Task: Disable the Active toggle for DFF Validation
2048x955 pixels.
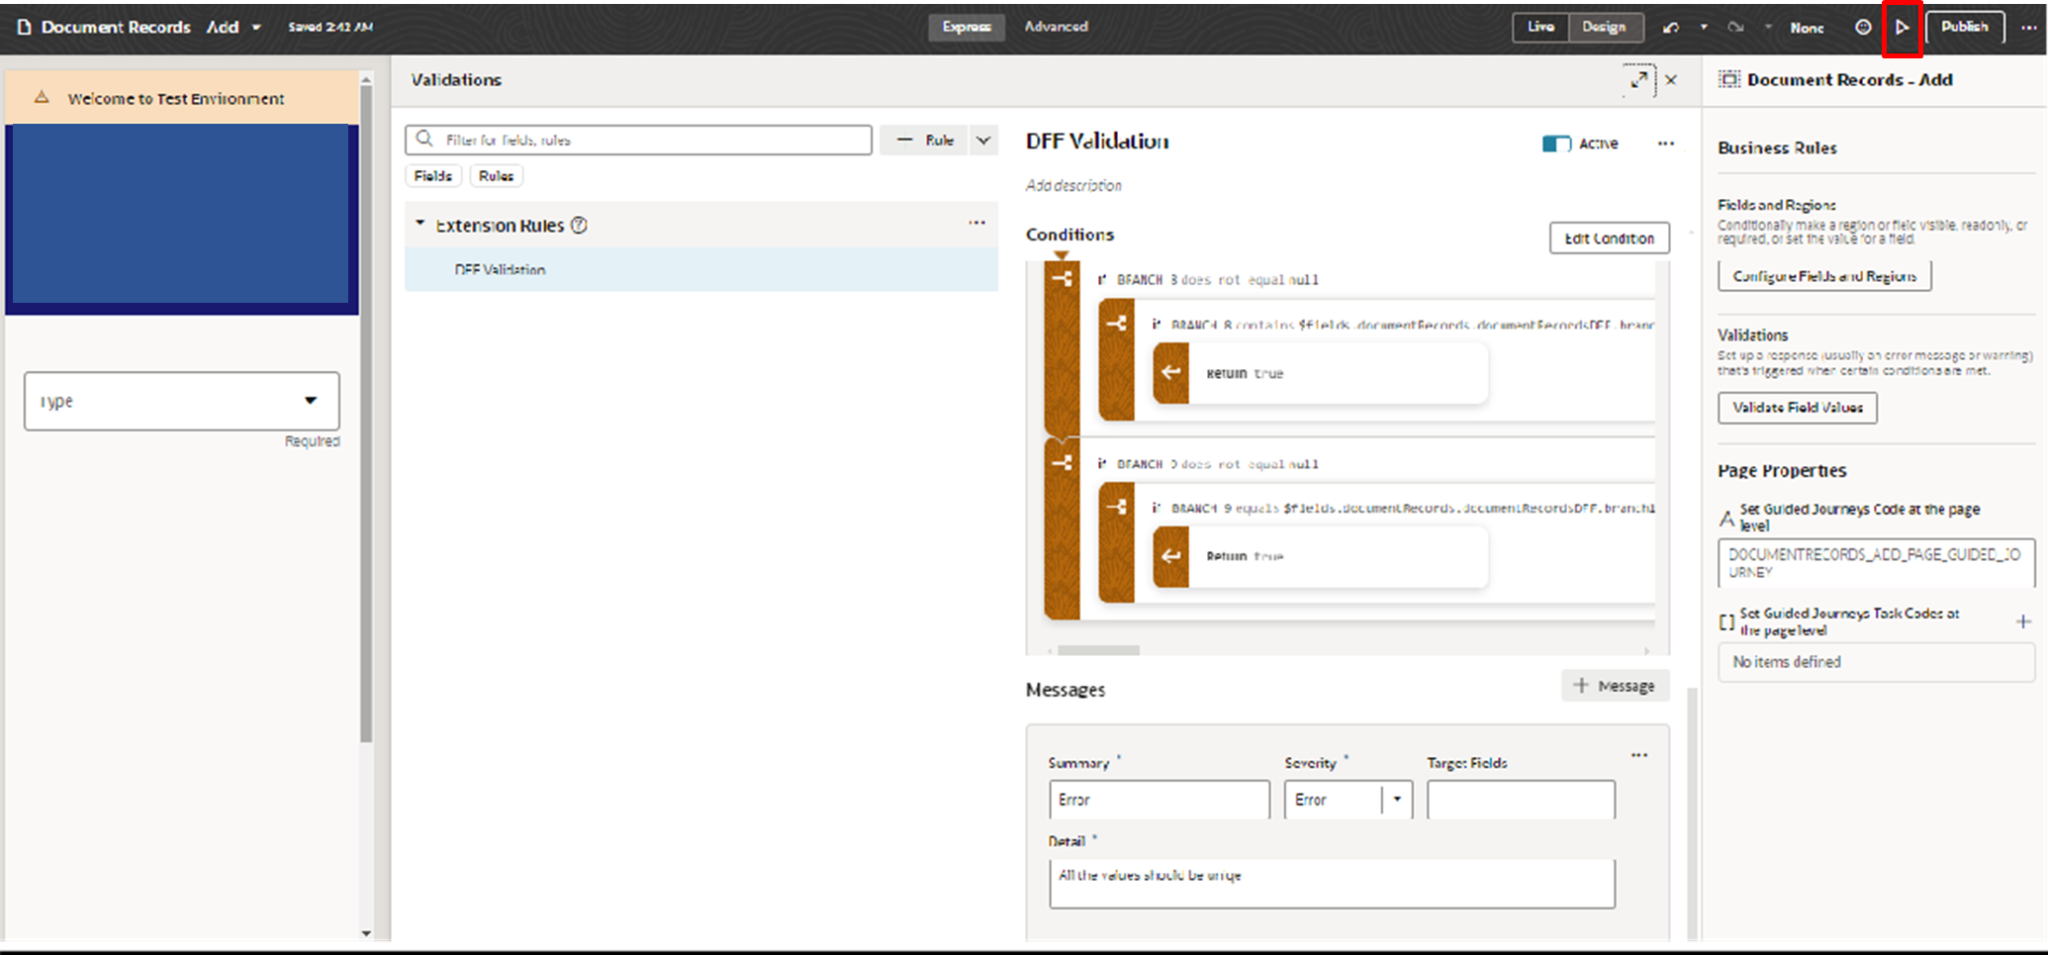Action: tap(1555, 143)
